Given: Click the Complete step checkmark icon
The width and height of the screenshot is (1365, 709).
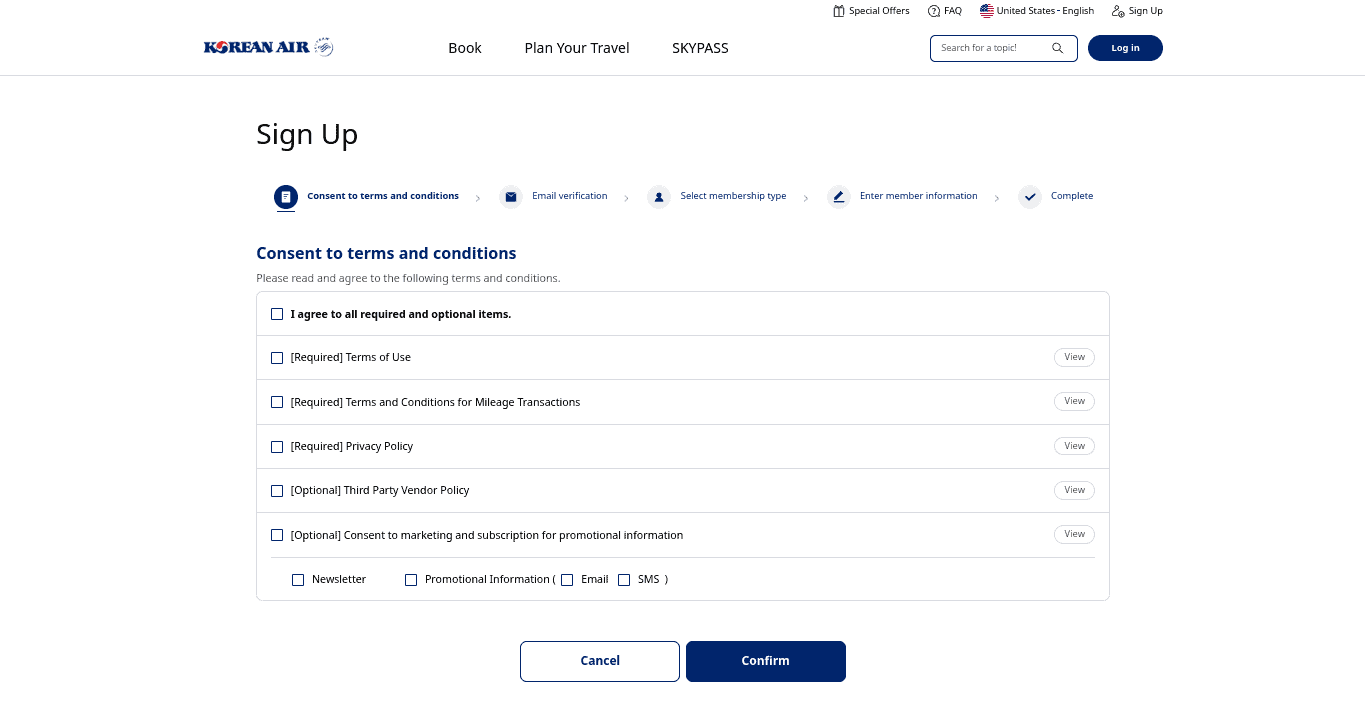Looking at the screenshot, I should click(1030, 197).
